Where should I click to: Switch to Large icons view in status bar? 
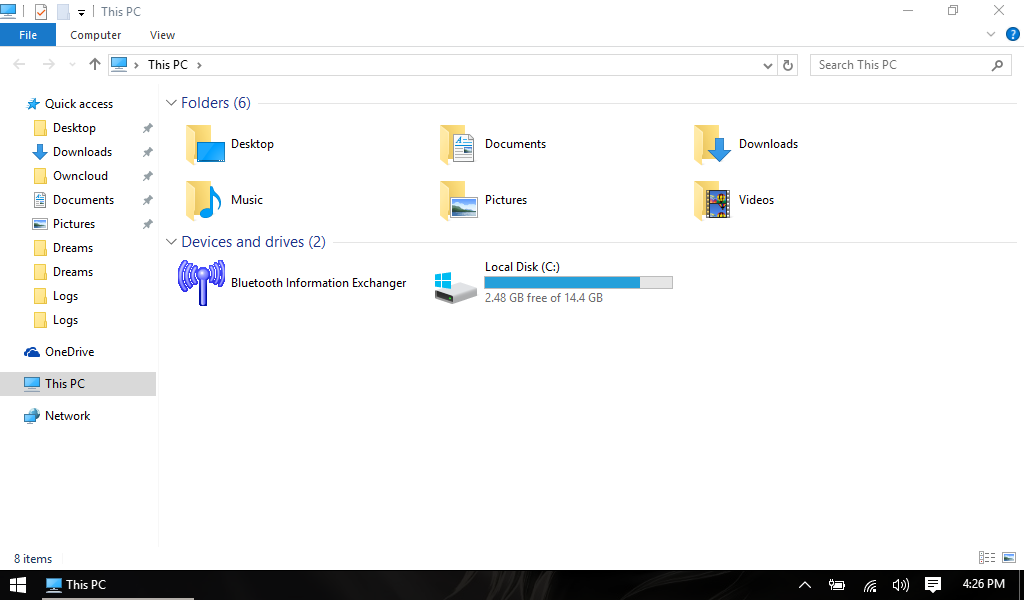1009,558
